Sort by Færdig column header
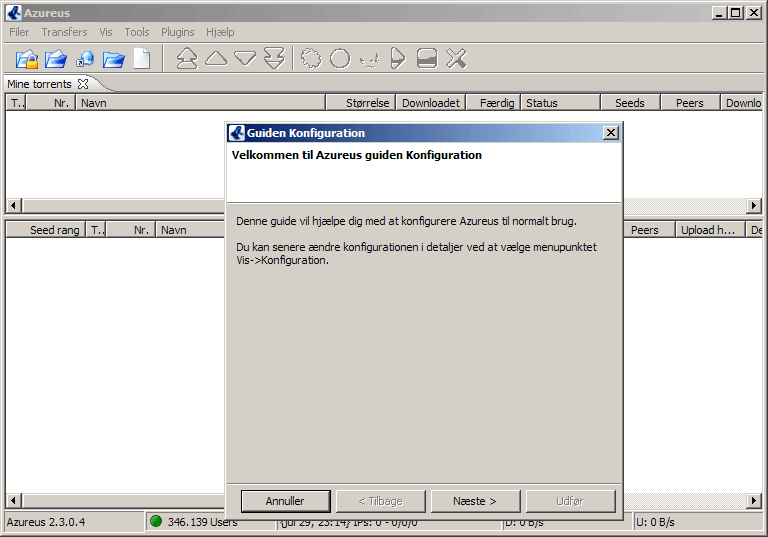 493,103
